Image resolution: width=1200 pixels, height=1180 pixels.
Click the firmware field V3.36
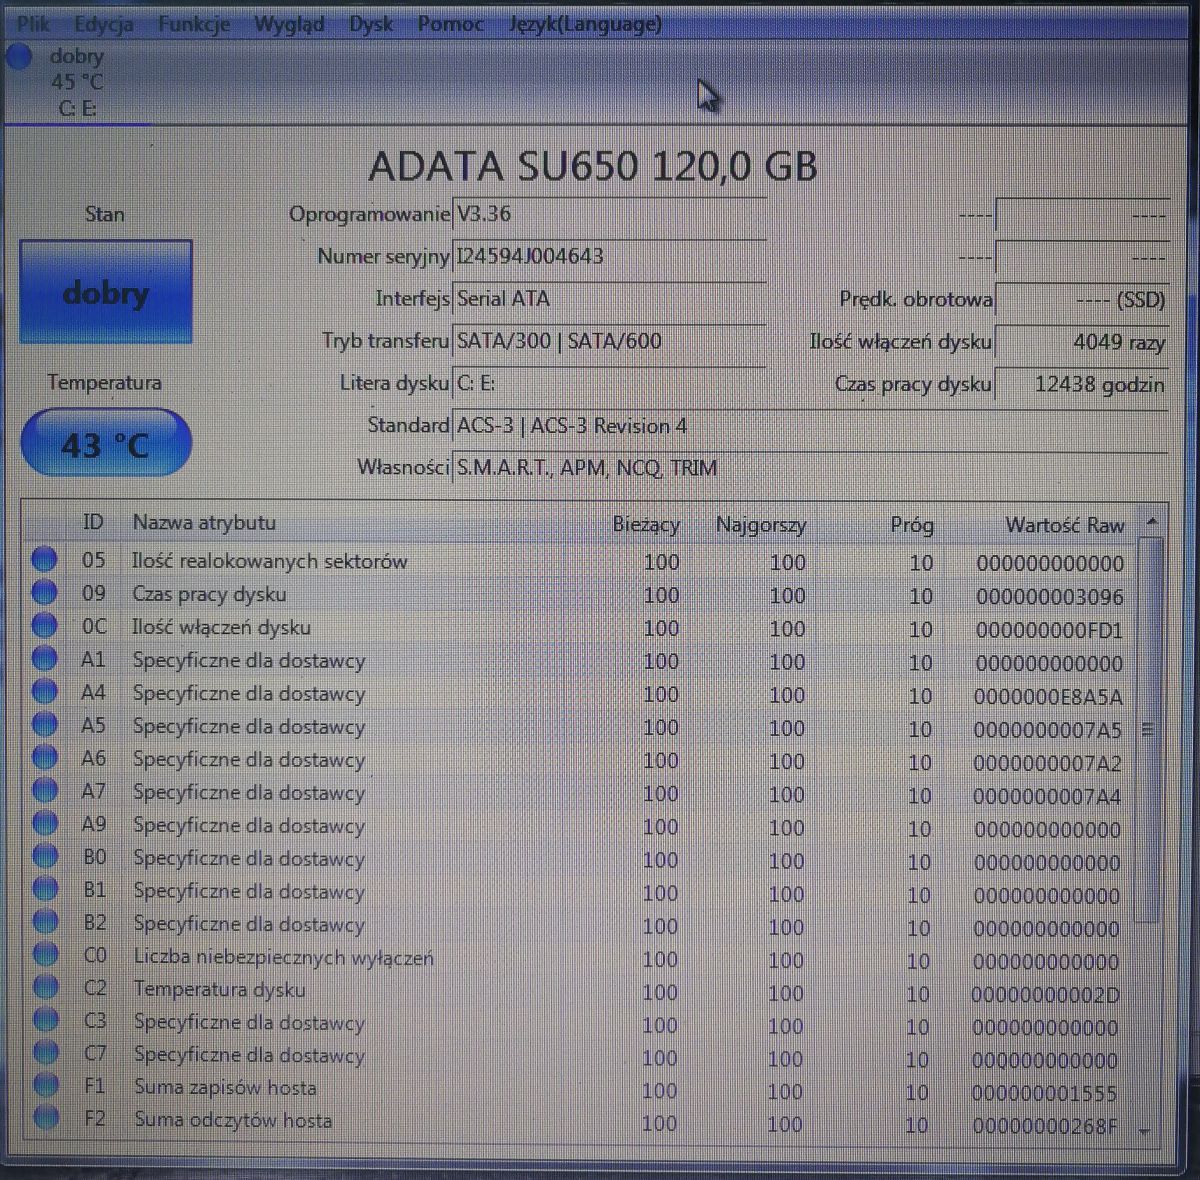coord(609,214)
